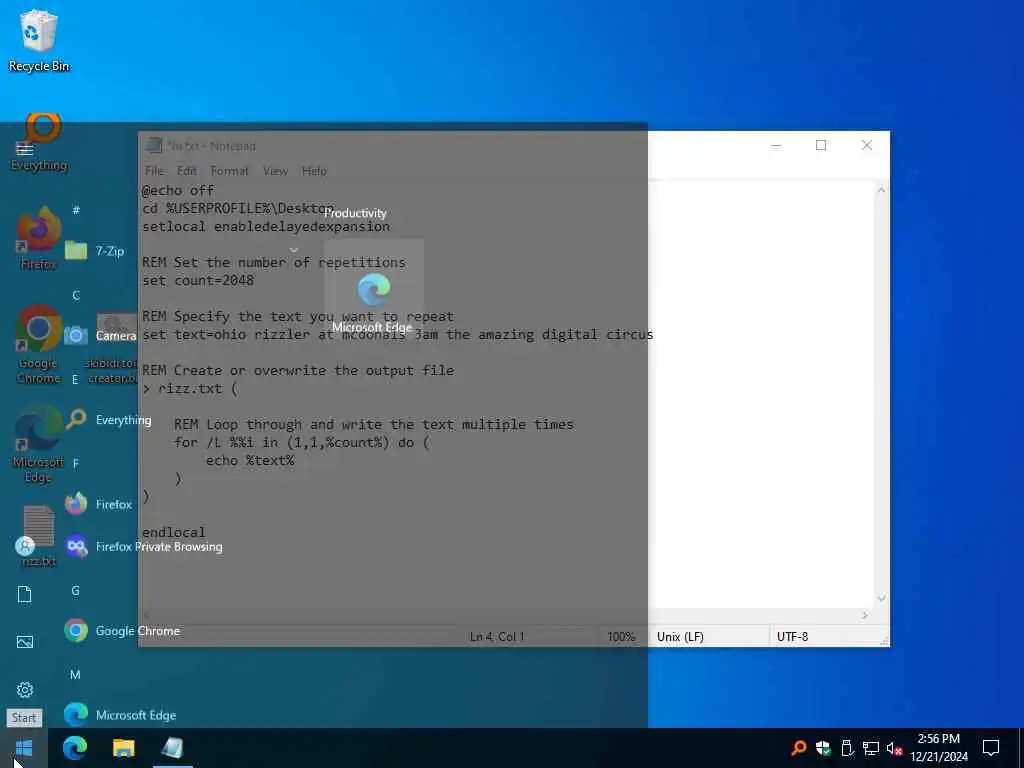The width and height of the screenshot is (1024, 768).
Task: Open Notepad Edit menu
Action: [187, 171]
